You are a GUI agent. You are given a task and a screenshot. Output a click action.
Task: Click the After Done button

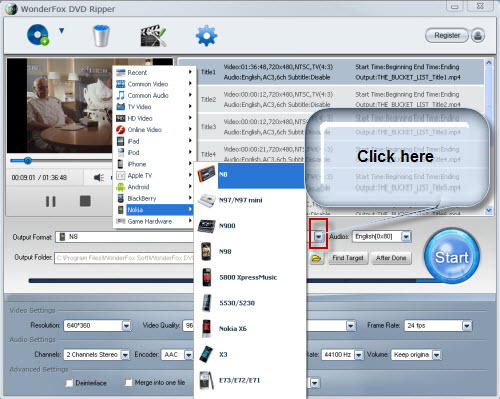point(391,258)
